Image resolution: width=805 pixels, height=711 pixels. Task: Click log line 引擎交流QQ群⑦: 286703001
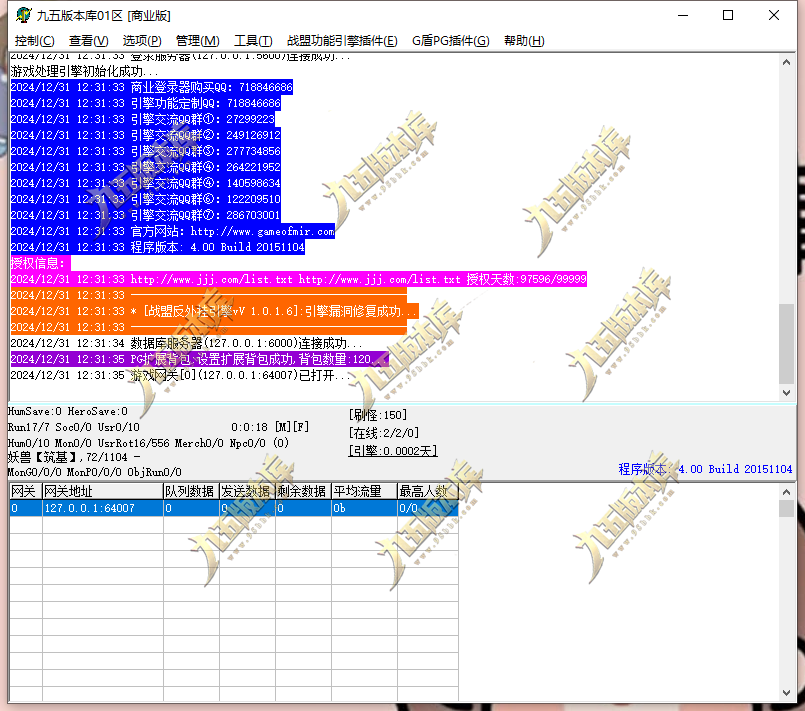pos(146,215)
